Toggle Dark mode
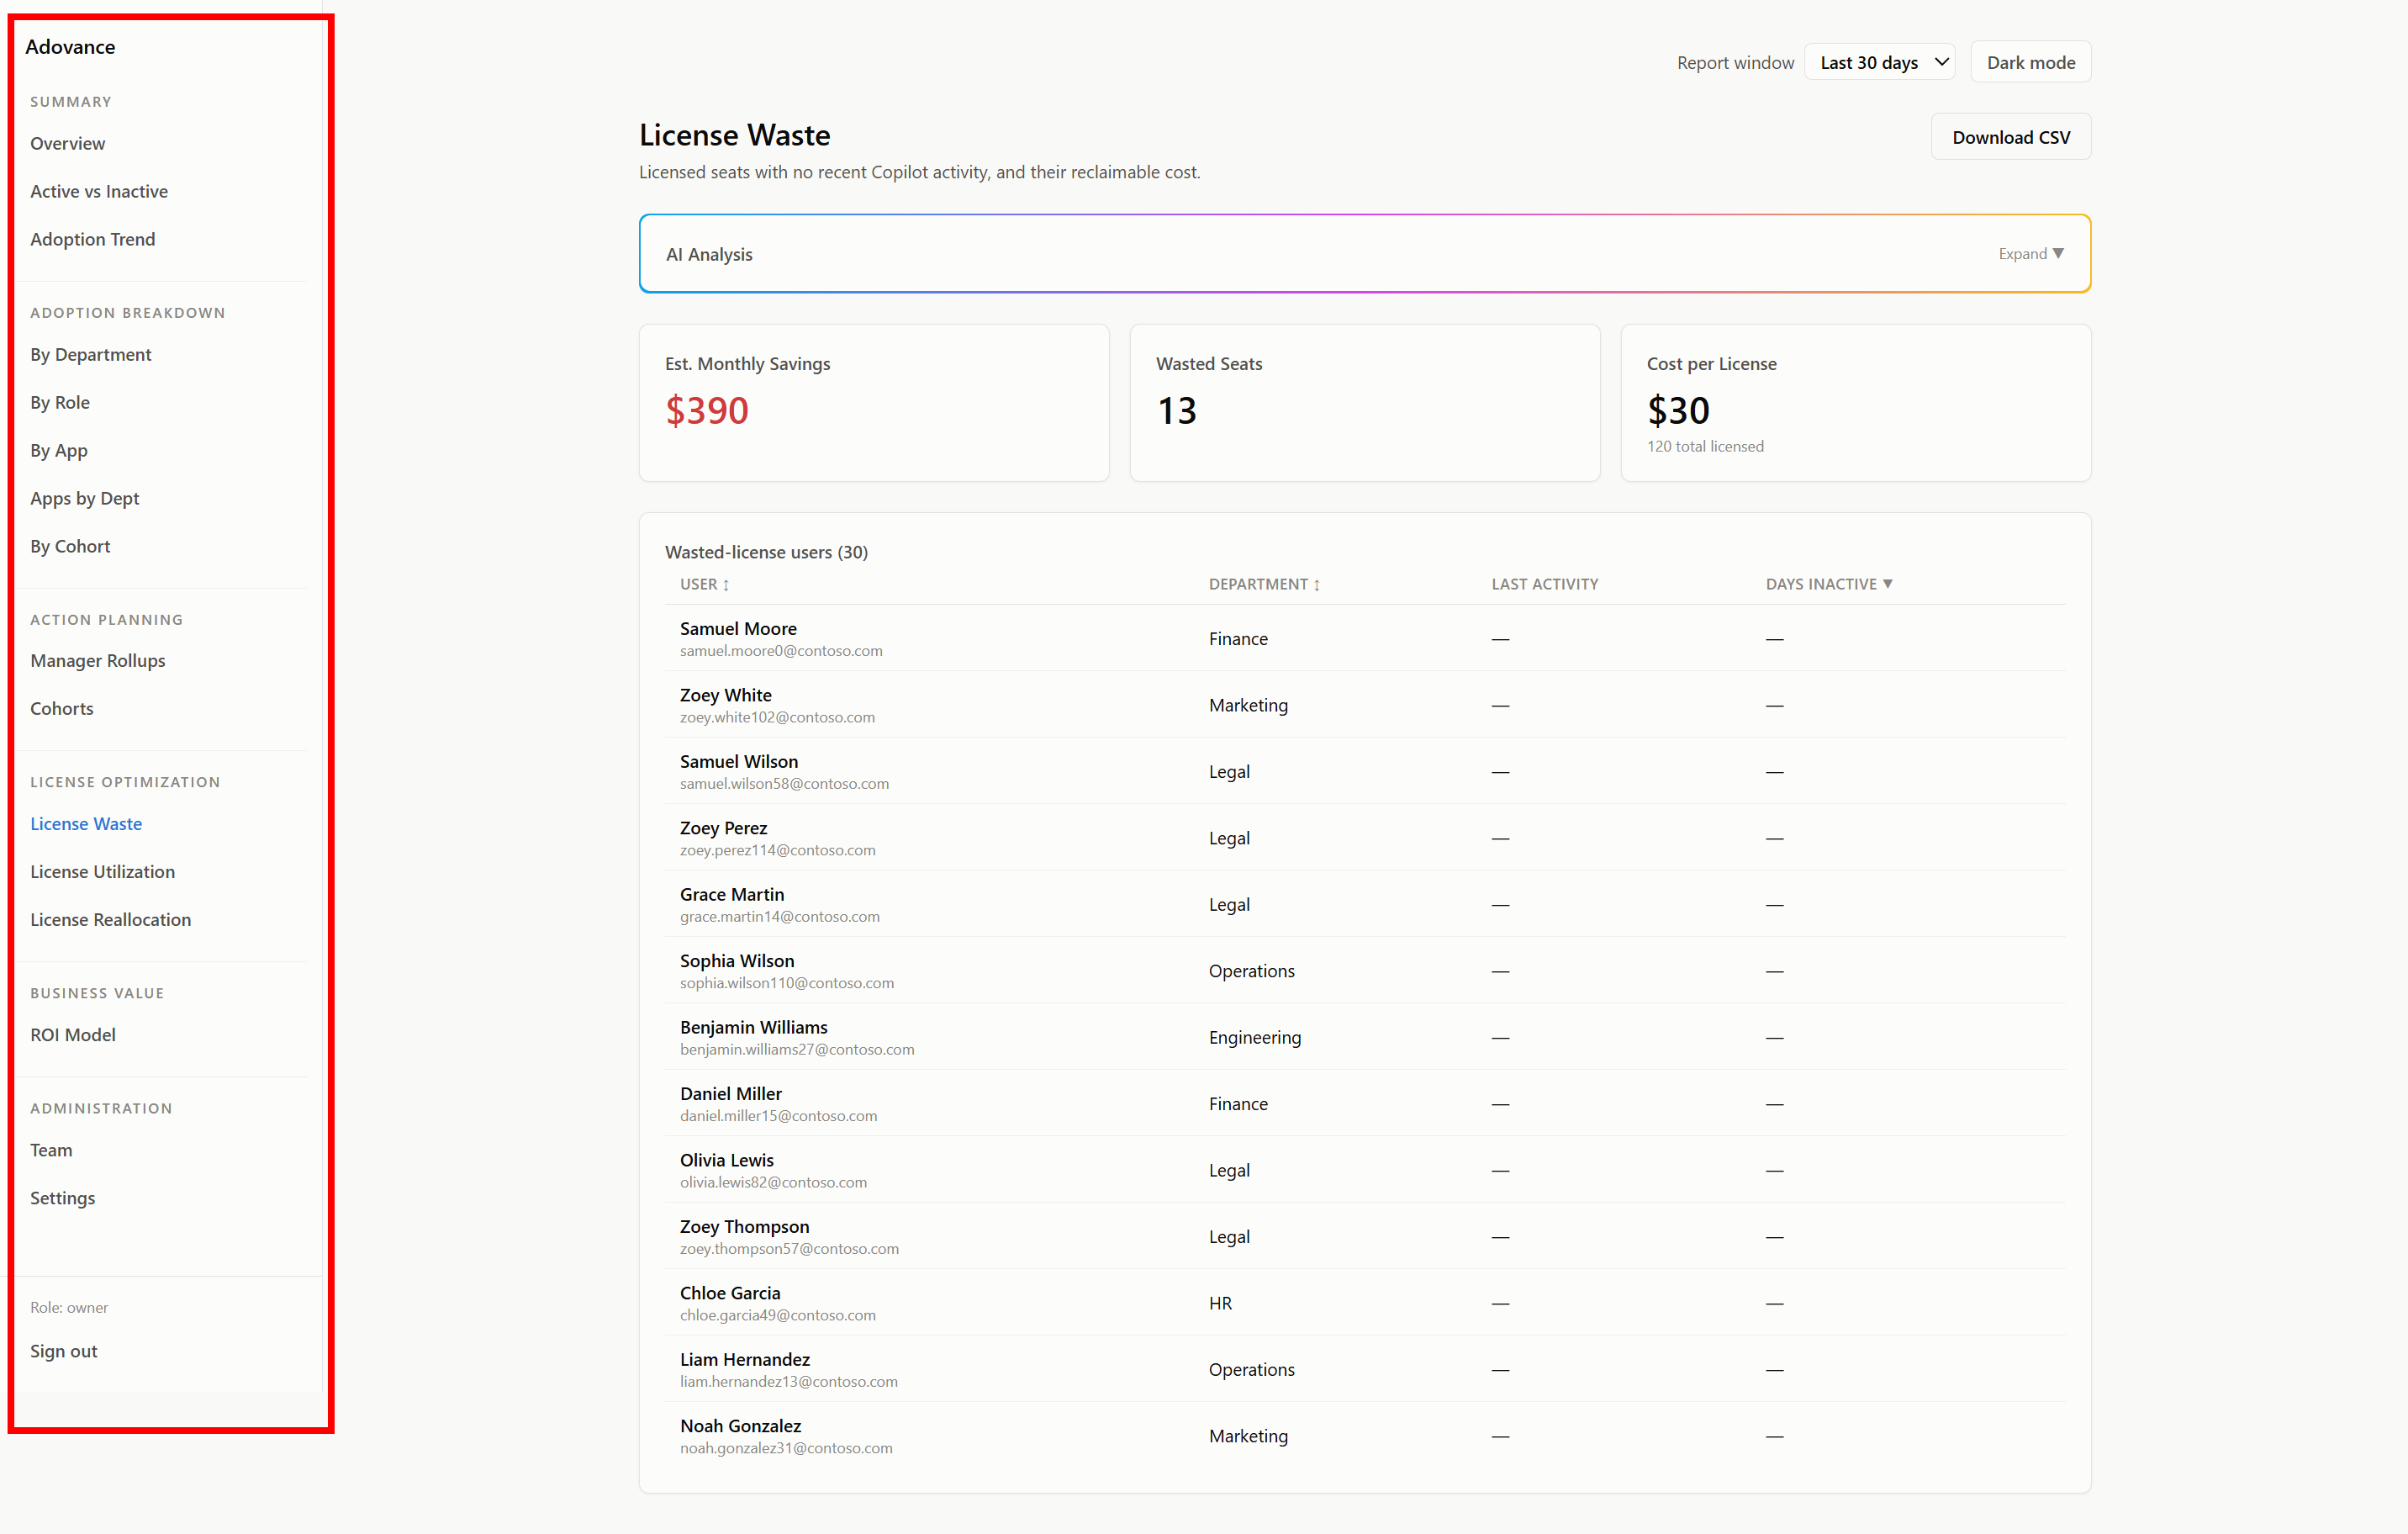Viewport: 2408px width, 1534px height. pos(2030,62)
